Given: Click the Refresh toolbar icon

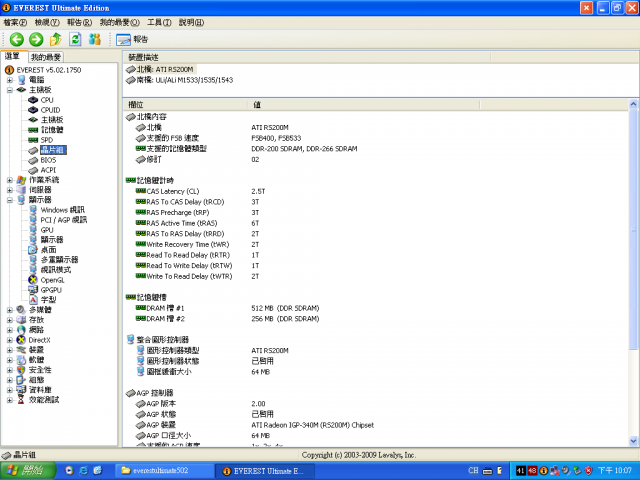Looking at the screenshot, I should click(x=75, y=40).
